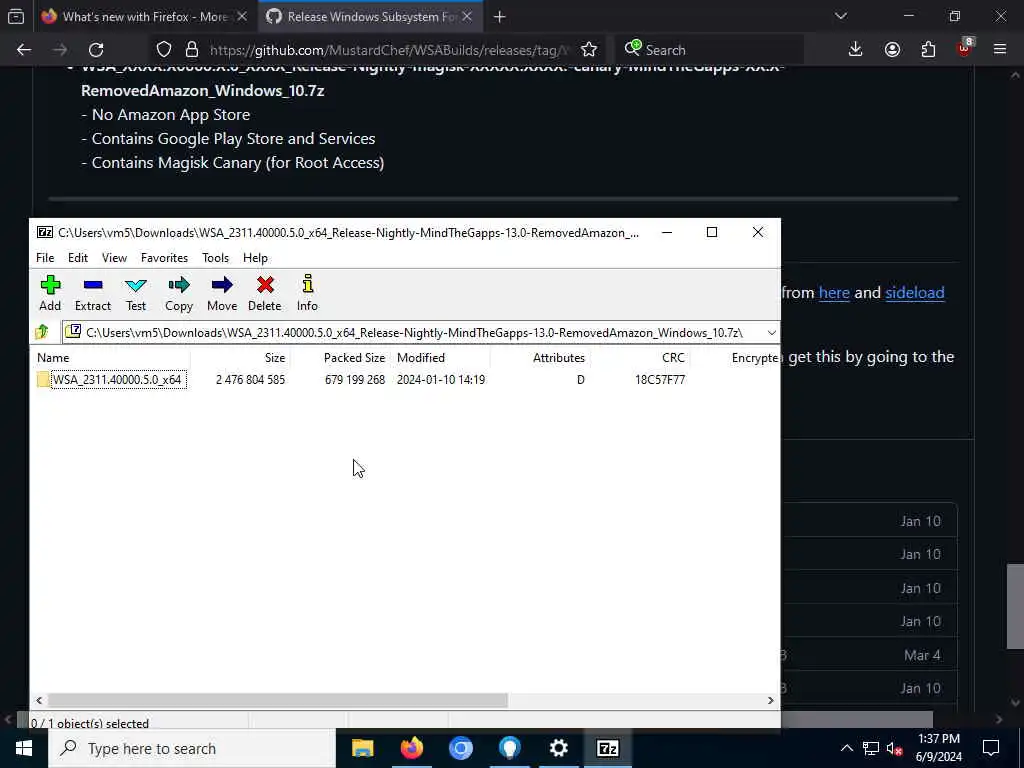Viewport: 1024px width, 768px height.
Task: Open the Firefox Extensions icon
Action: point(928,50)
